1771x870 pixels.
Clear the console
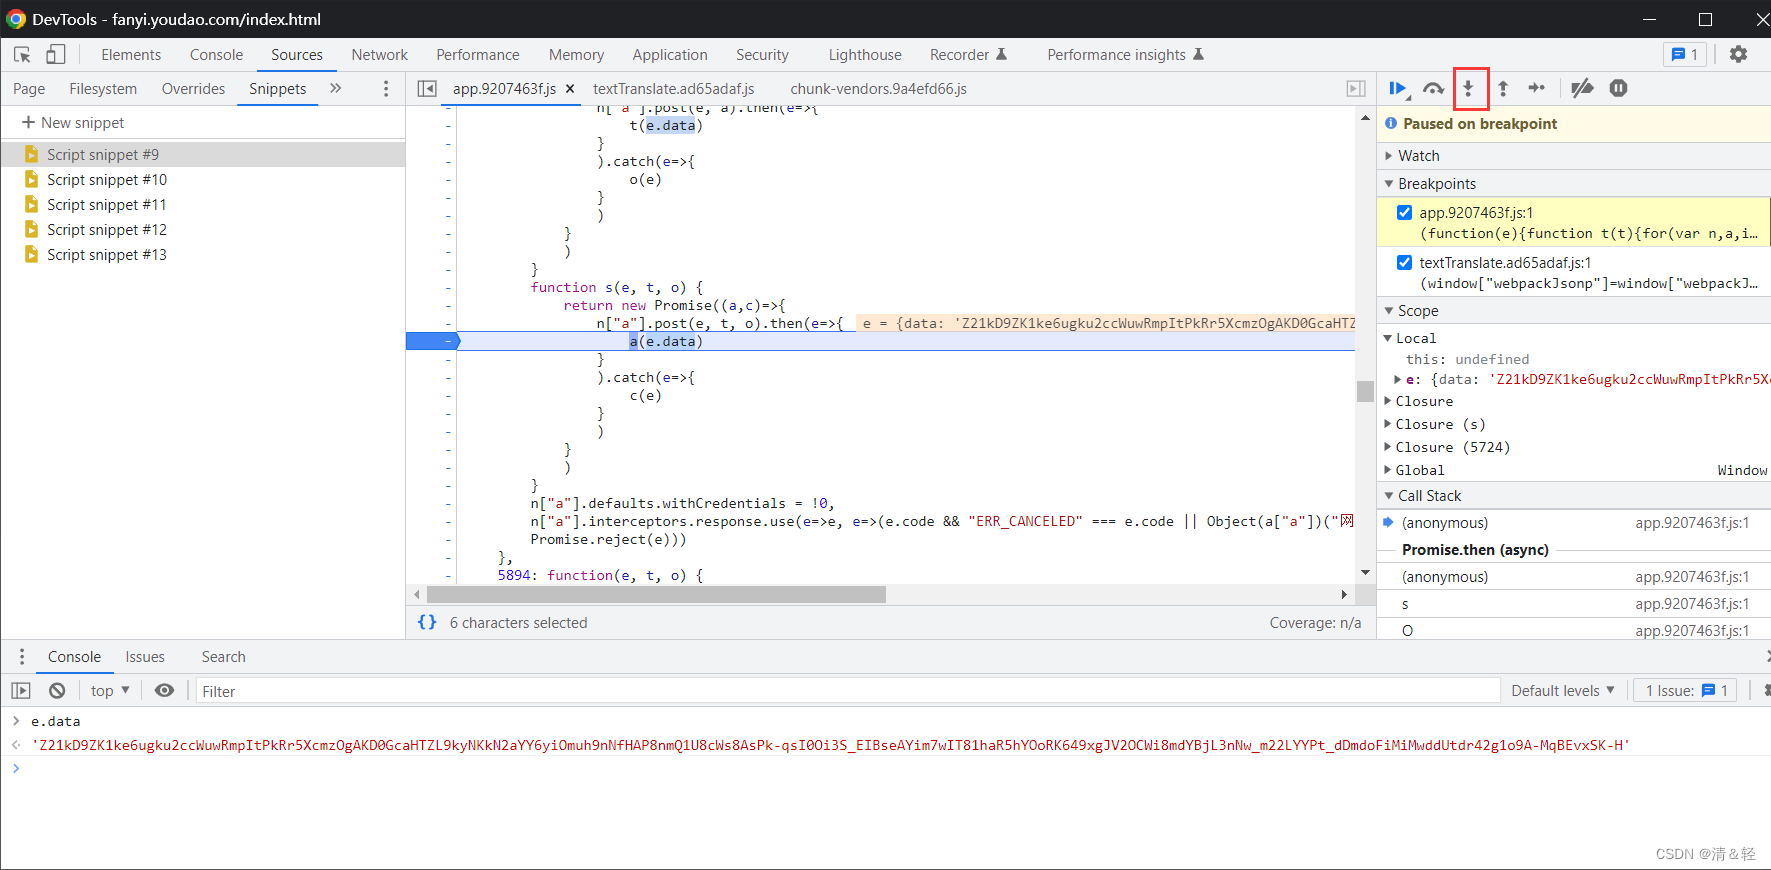click(57, 691)
